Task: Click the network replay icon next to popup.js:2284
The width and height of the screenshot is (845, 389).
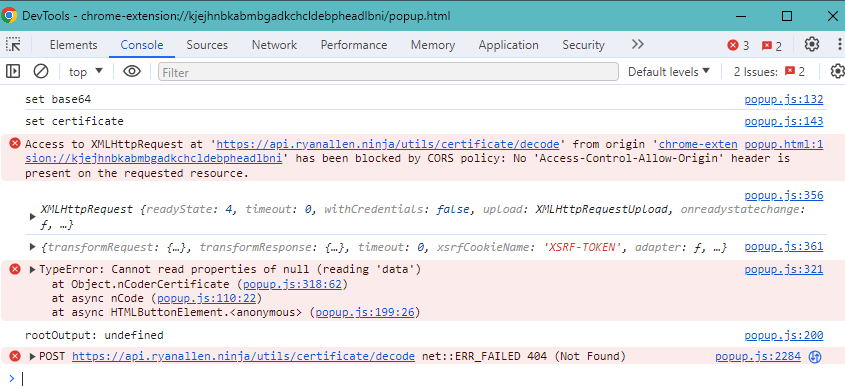Action: [815, 357]
